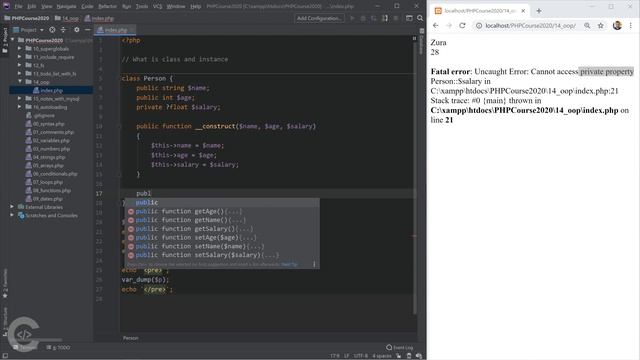Hide the Project panel with minus icon
The height and width of the screenshot is (360, 640).
(x=87, y=30)
